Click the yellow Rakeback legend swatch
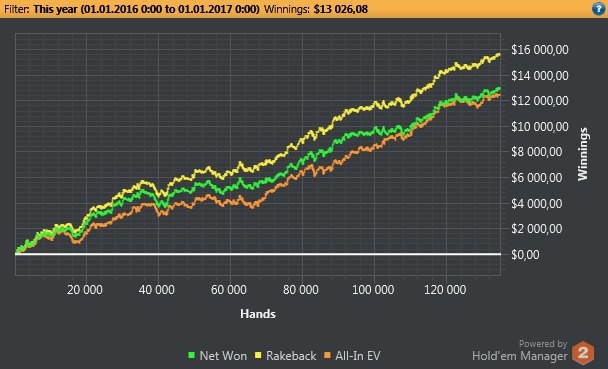 coord(258,355)
